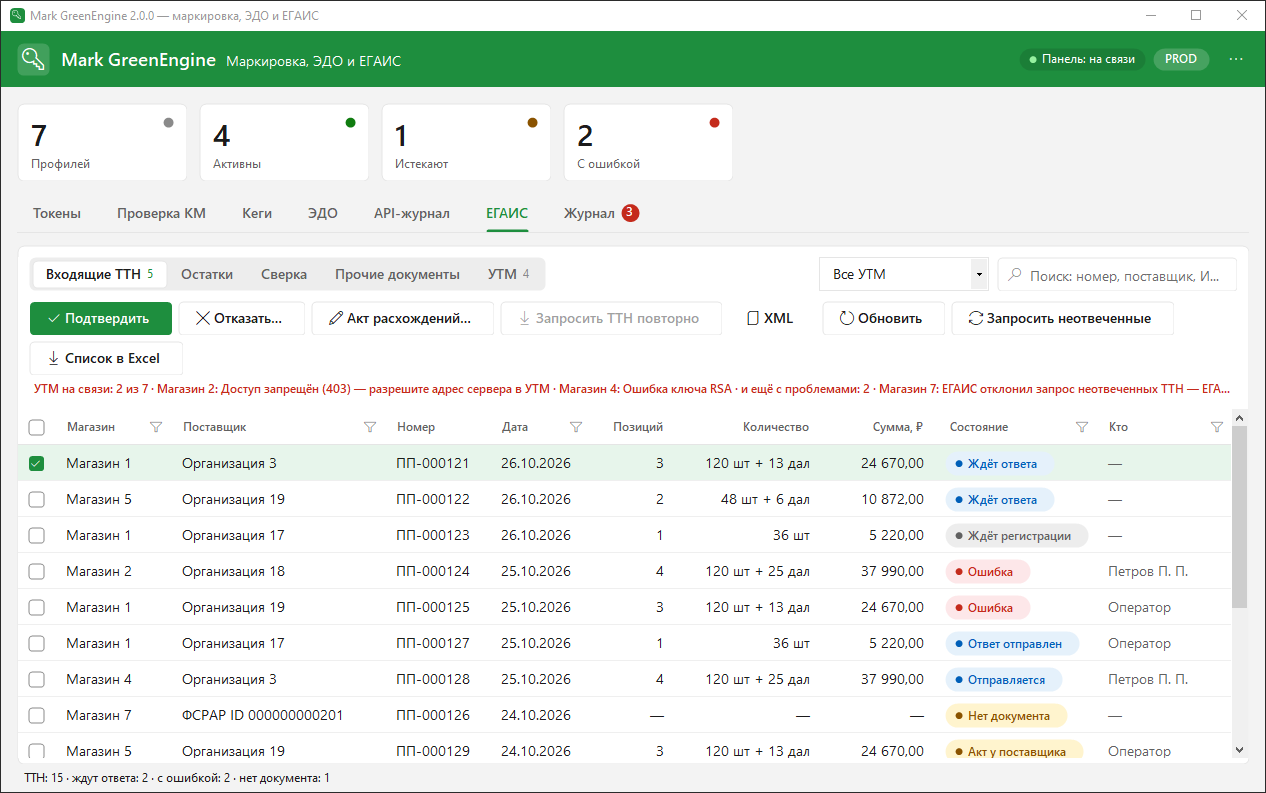Open funnel filter on Дата column
The height and width of the screenshot is (793, 1266).
click(576, 427)
